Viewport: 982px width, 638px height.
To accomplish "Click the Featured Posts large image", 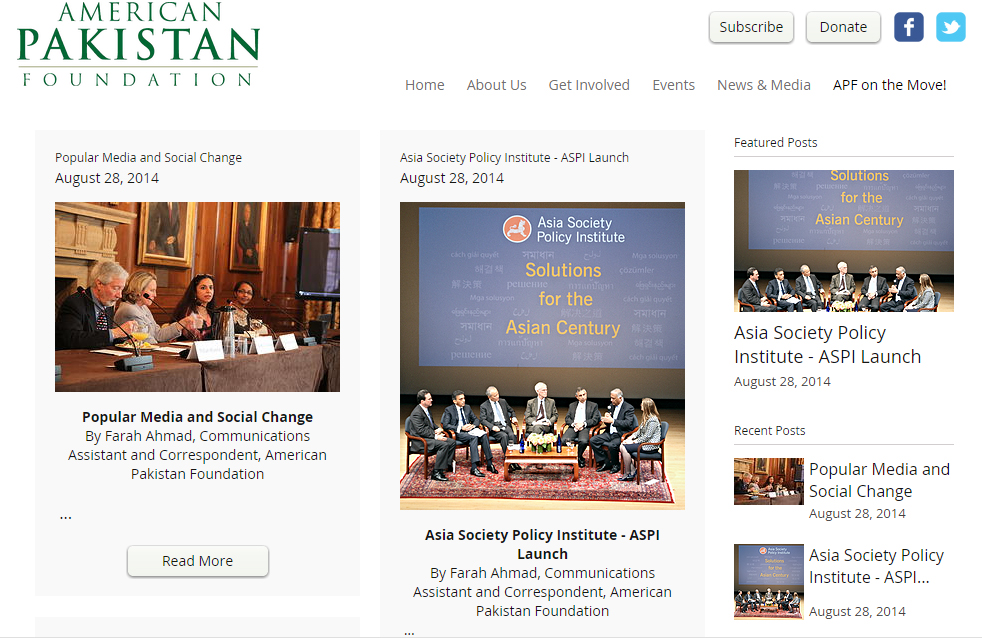I will click(844, 240).
